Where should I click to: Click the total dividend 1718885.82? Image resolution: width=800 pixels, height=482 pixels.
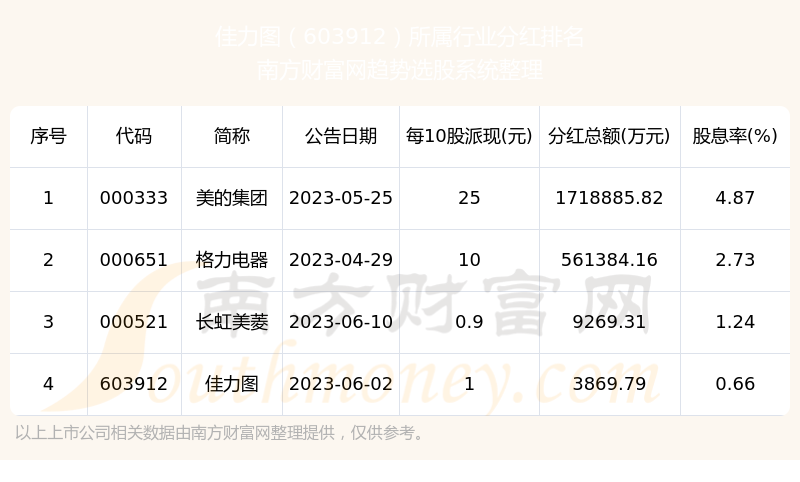609,198
